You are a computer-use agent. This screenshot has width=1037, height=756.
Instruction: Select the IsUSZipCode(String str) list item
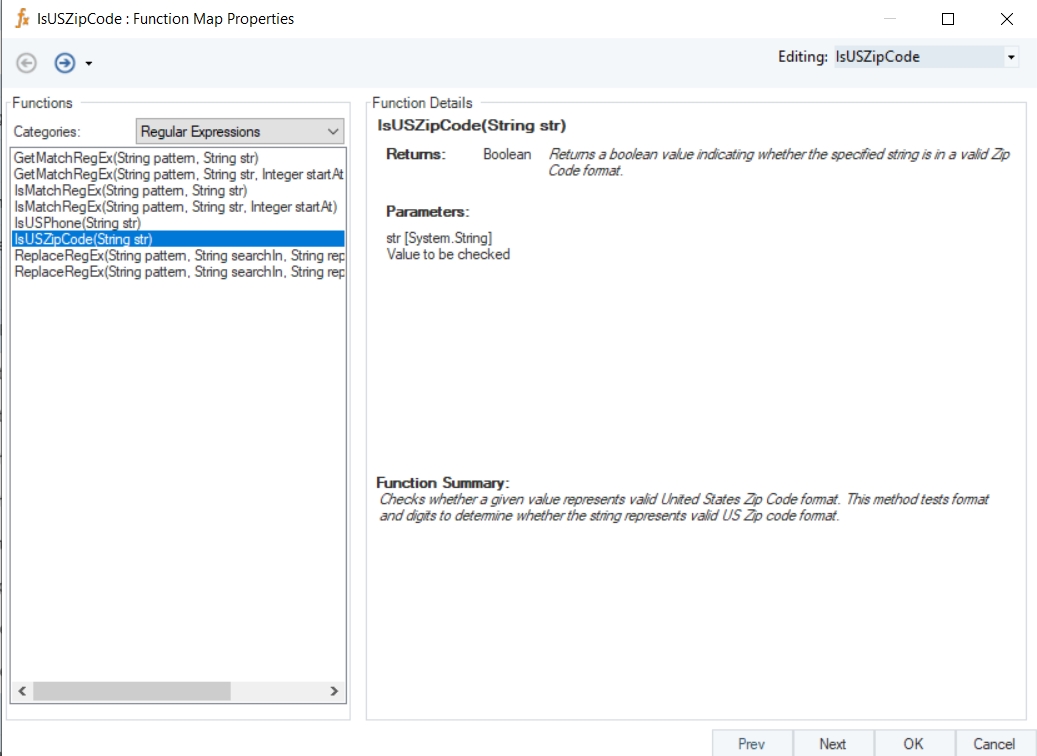(83, 239)
